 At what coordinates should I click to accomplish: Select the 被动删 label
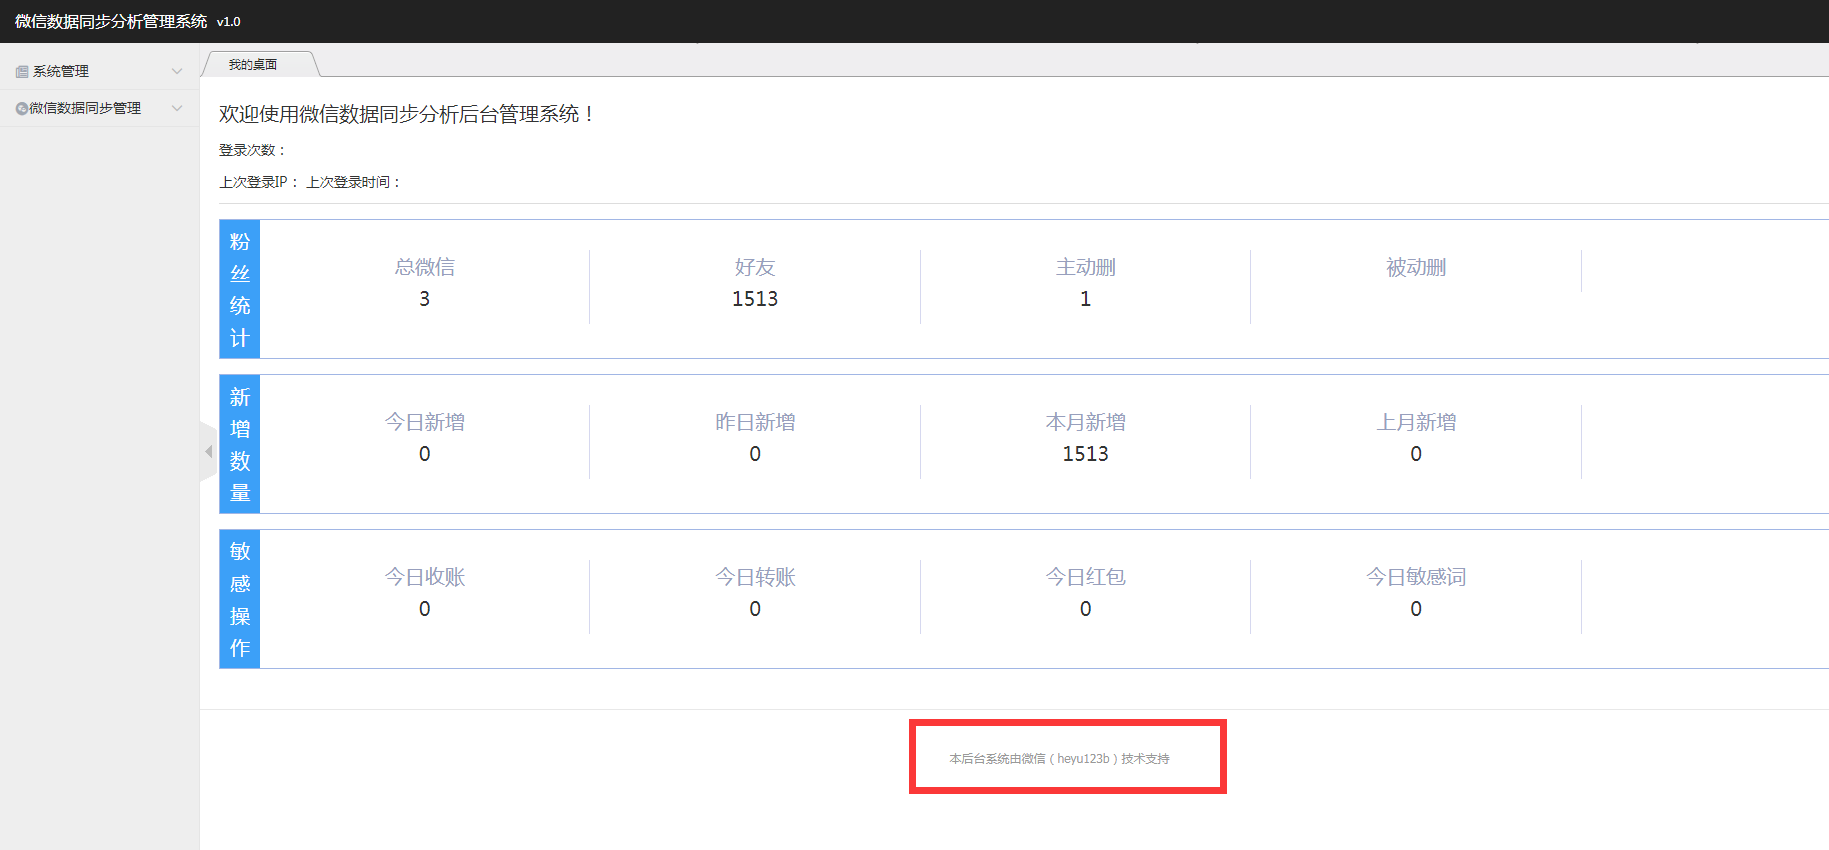[x=1416, y=267]
